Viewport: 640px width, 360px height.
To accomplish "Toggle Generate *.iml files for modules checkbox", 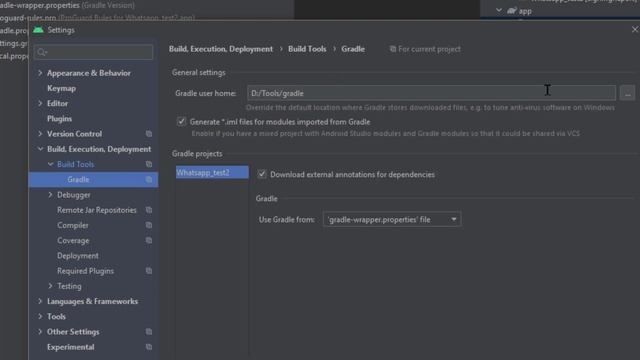I will point(181,122).
